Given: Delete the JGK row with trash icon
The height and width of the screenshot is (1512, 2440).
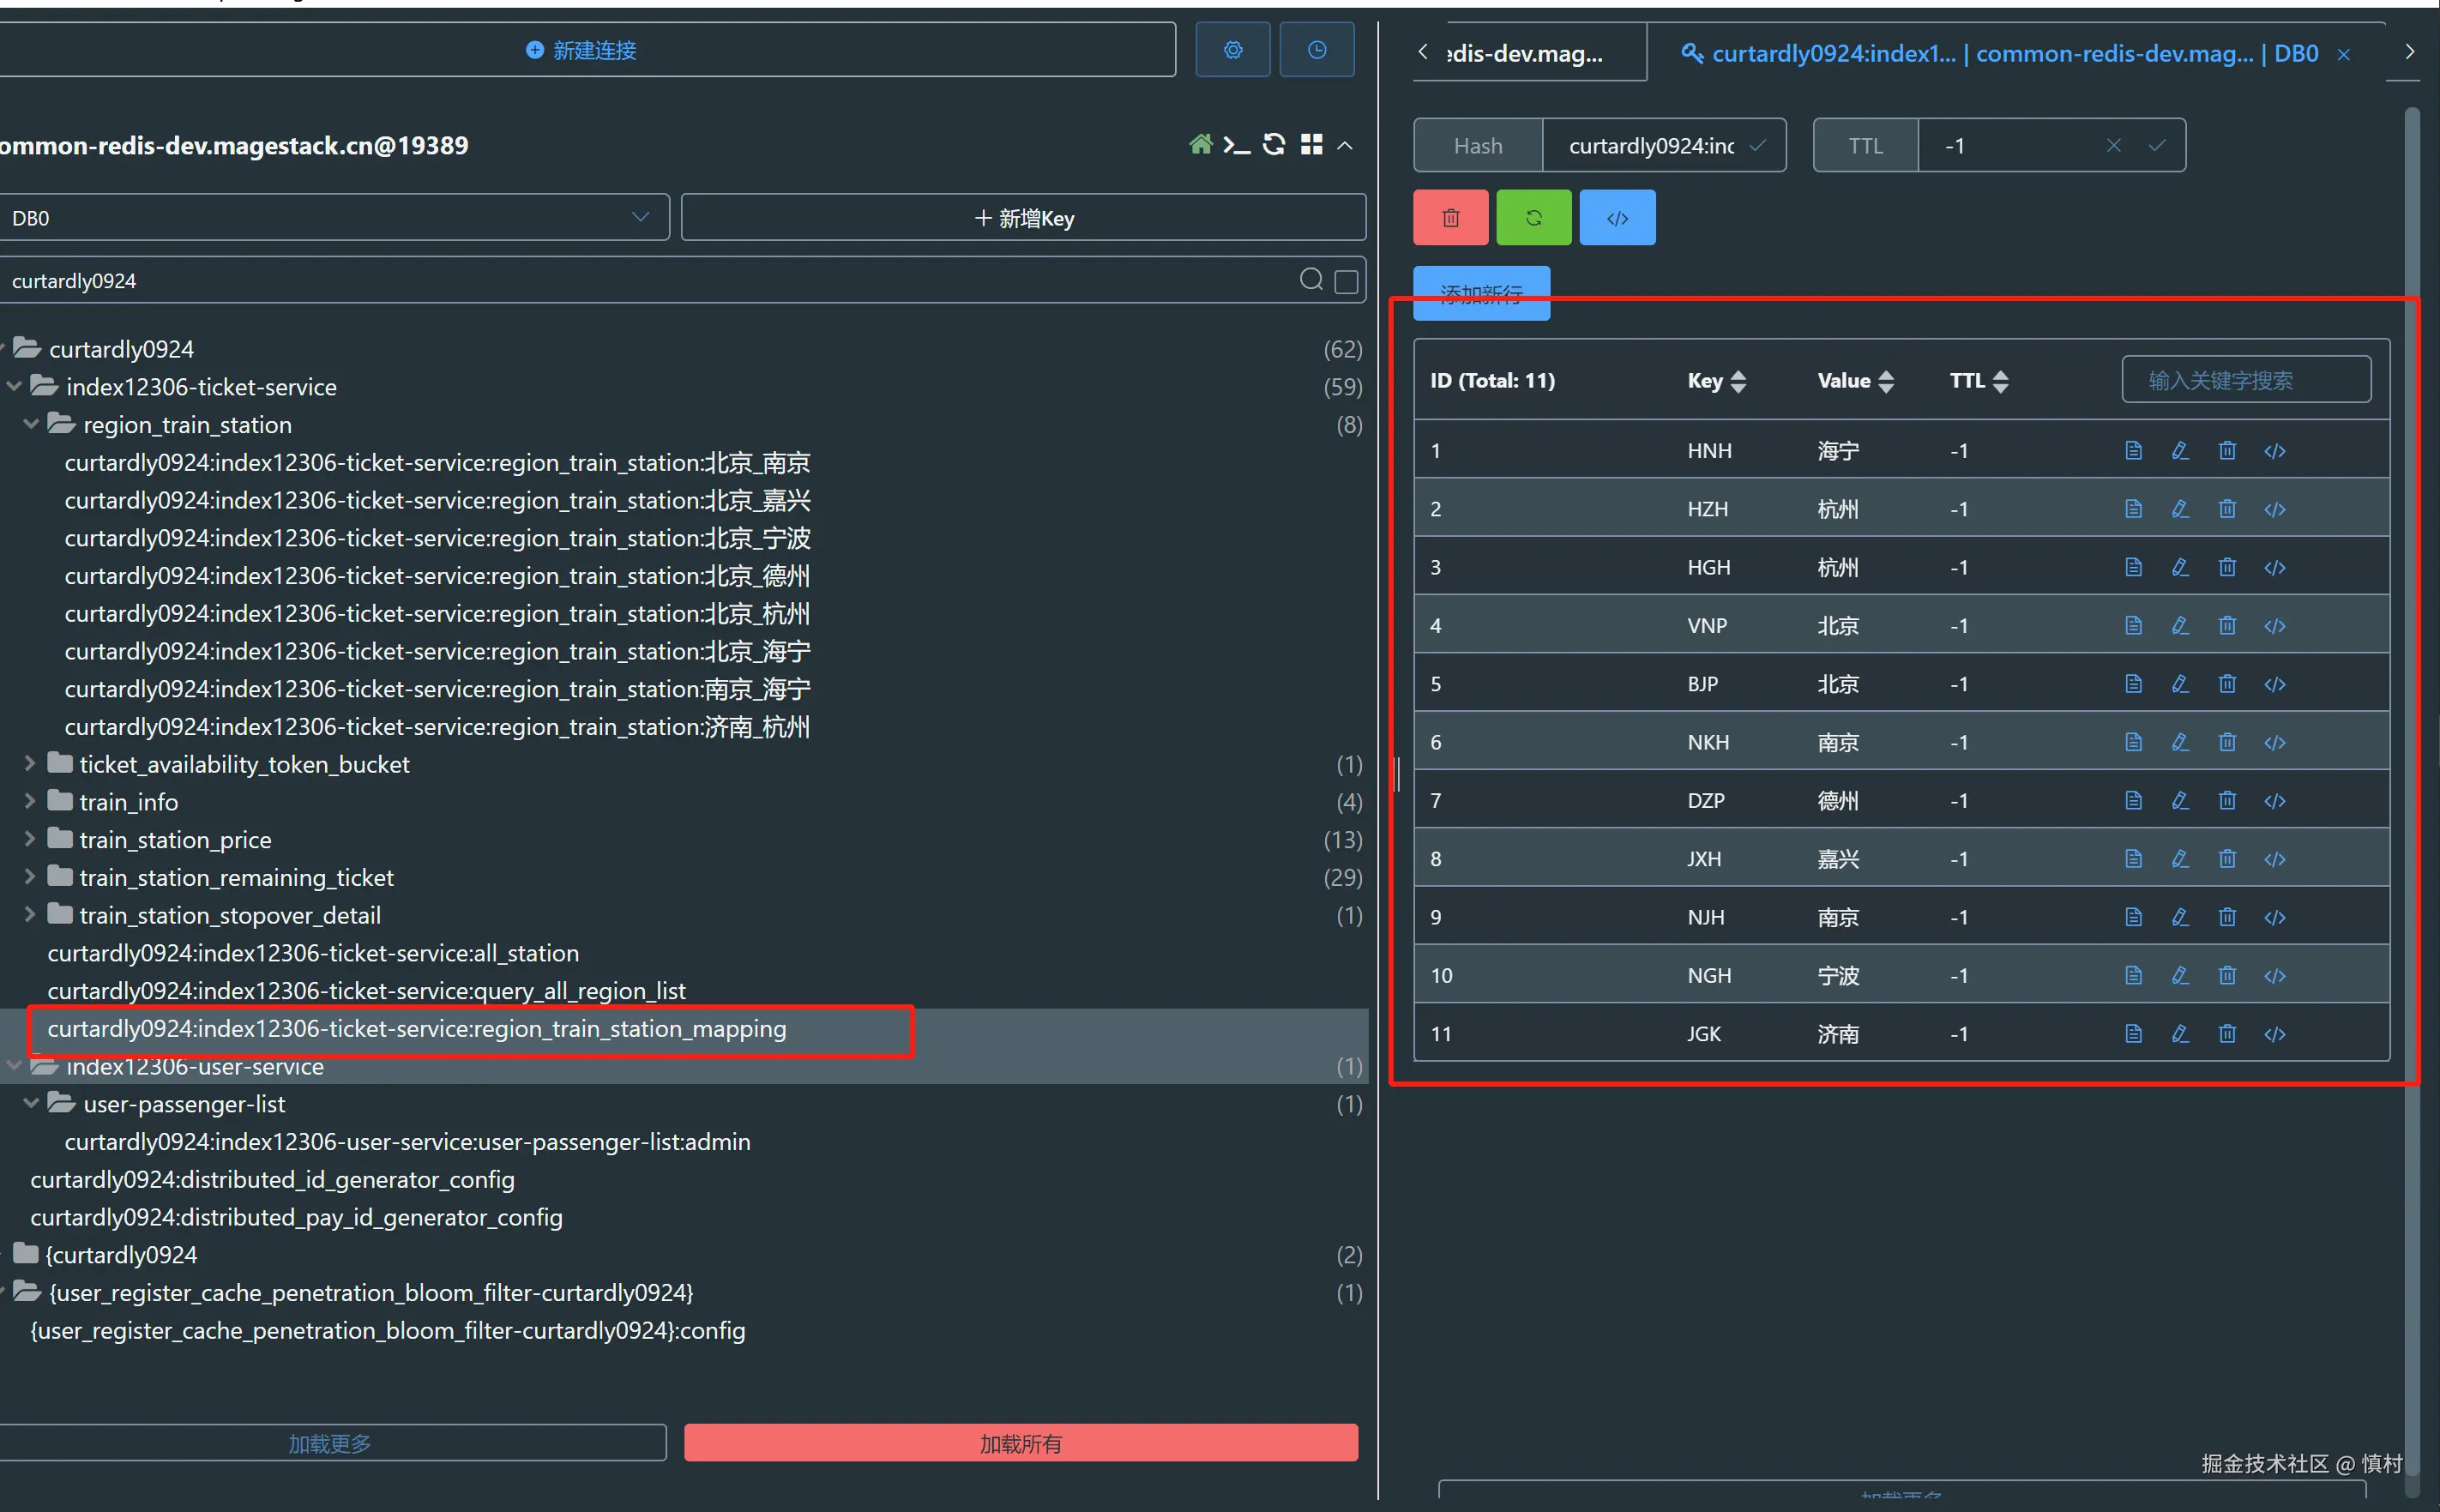Looking at the screenshot, I should click(2227, 1034).
